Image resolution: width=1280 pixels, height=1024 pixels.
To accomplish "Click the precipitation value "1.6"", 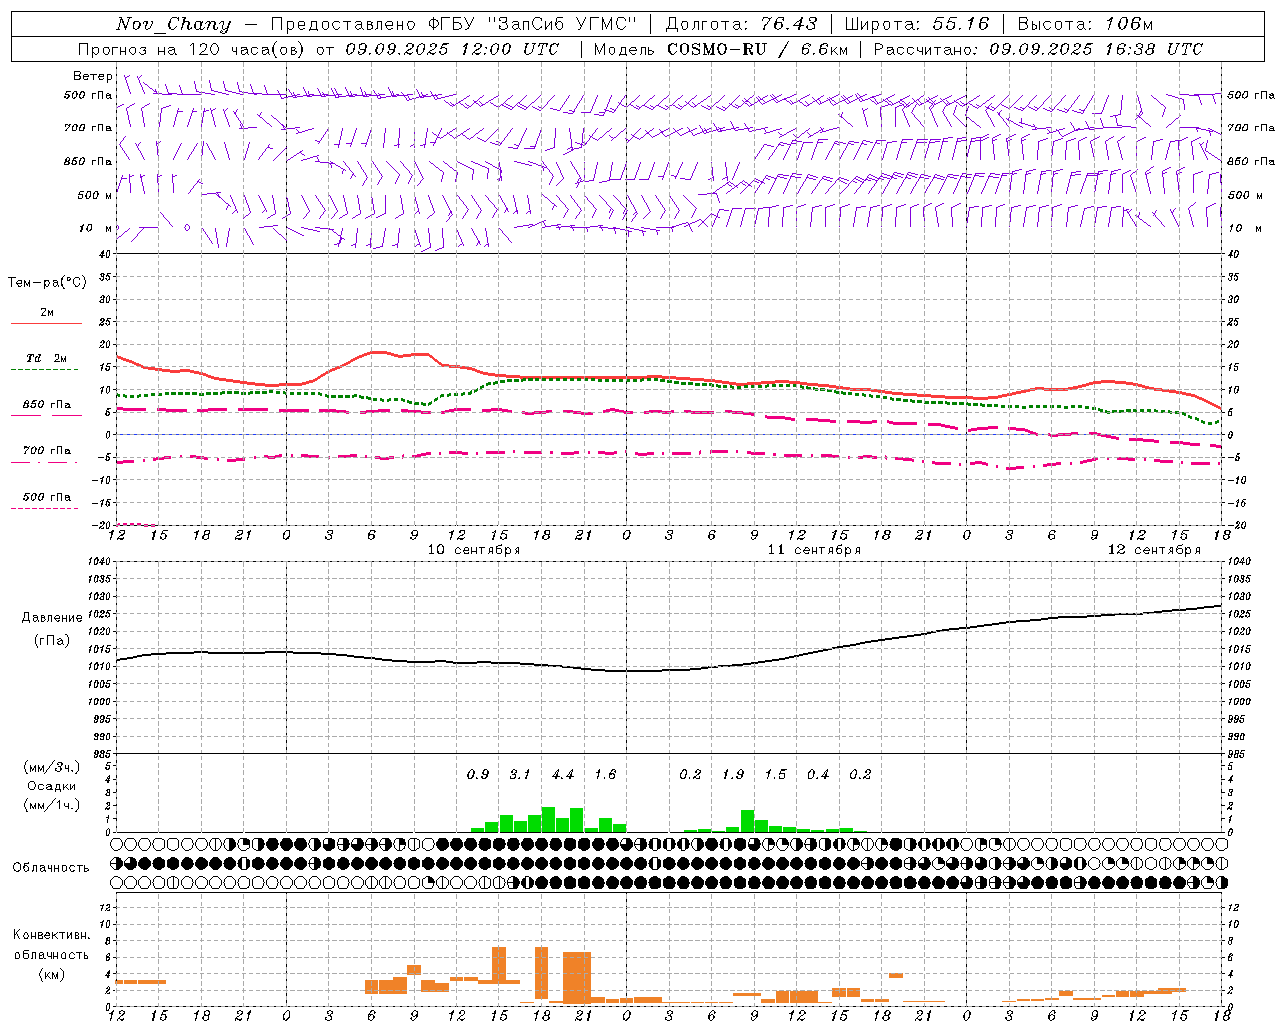I will pos(605,774).
